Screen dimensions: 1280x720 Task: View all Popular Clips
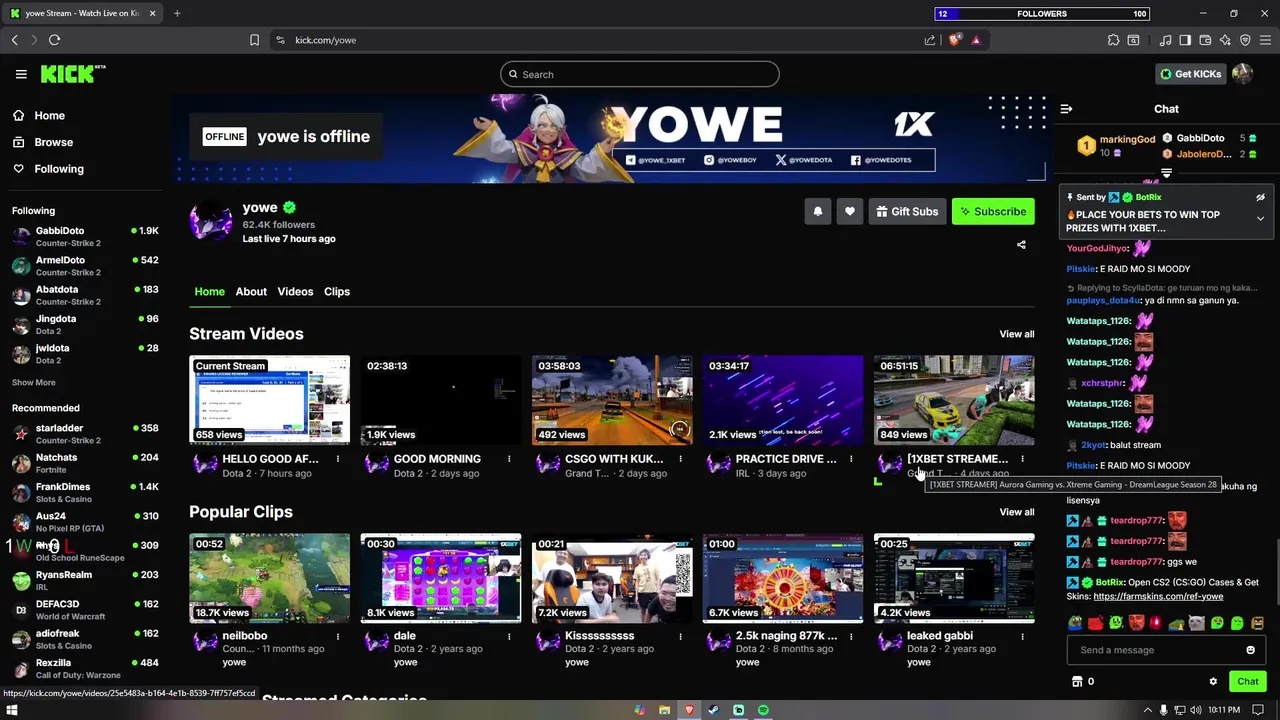1016,512
